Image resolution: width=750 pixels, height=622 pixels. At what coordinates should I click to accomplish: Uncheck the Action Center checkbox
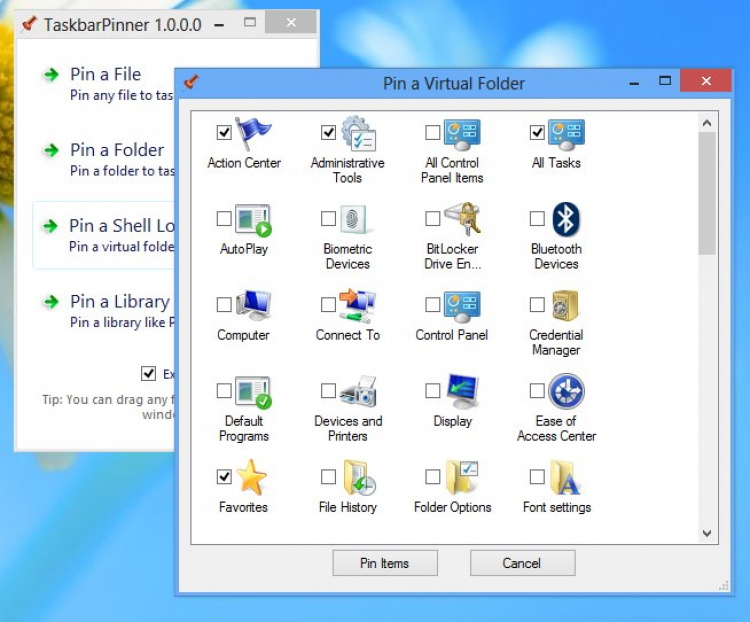coord(224,132)
